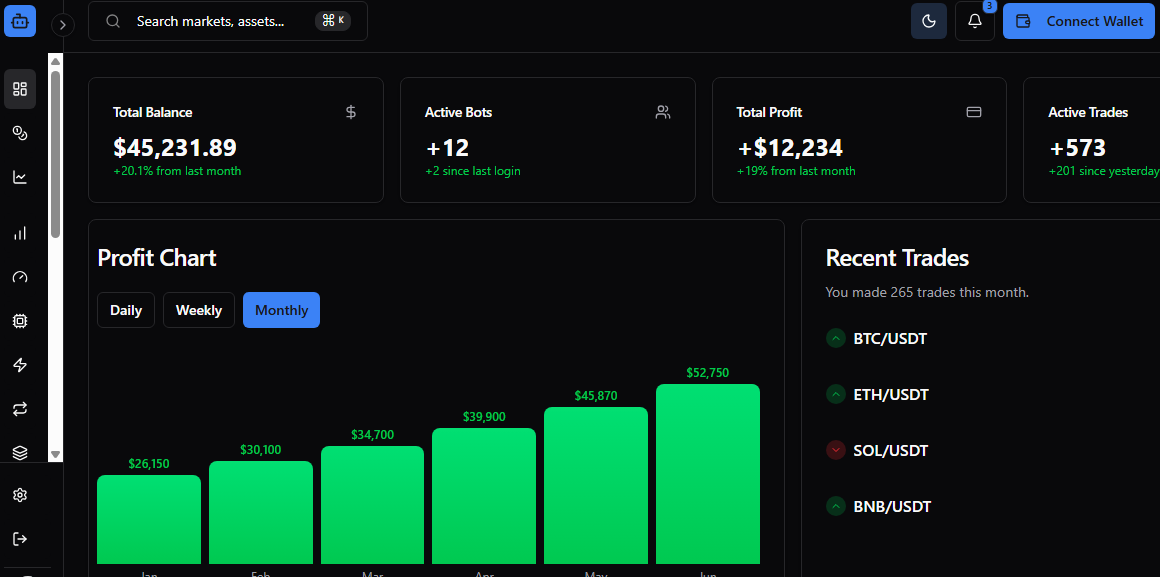Open the line chart icon in sidebar

pos(20,178)
